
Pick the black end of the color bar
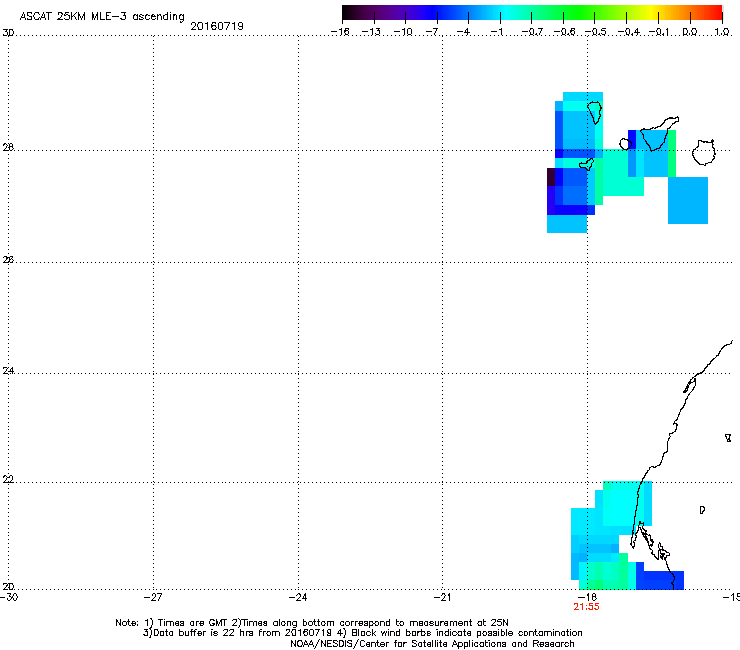(x=346, y=13)
